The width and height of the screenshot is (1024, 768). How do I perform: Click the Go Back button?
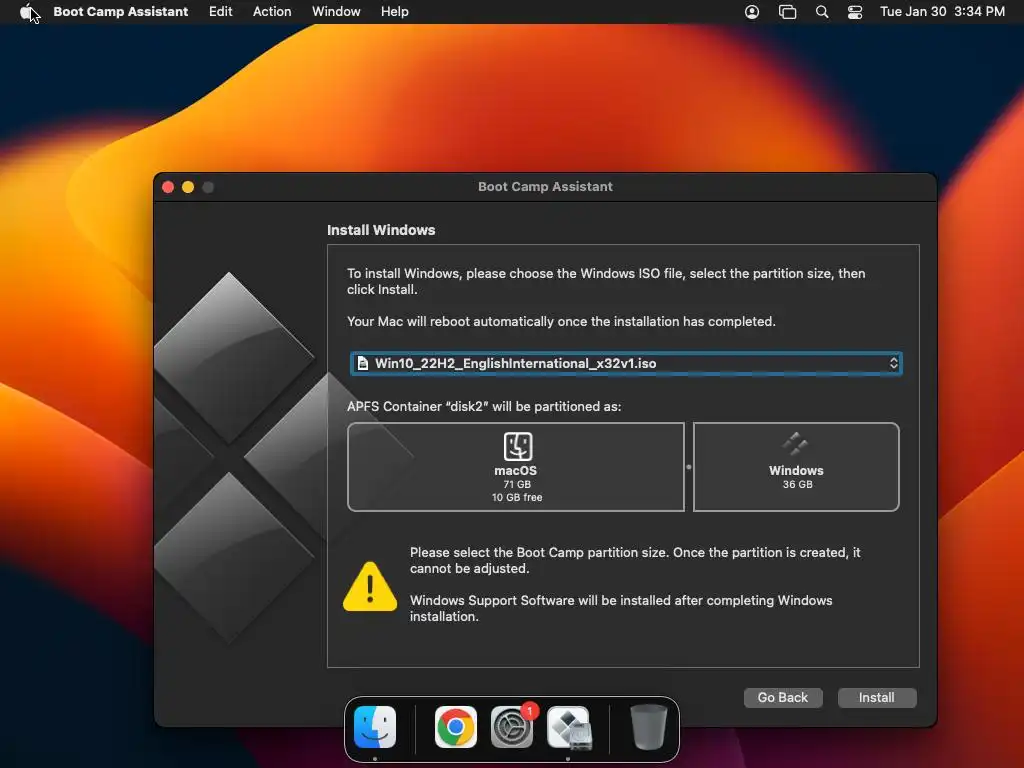tap(782, 697)
